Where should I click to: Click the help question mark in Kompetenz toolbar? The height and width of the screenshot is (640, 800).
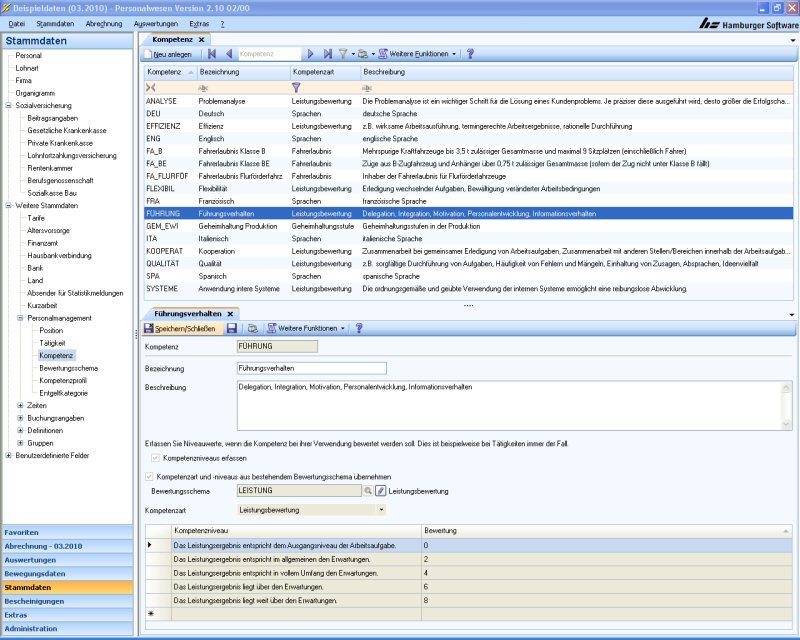coord(470,54)
